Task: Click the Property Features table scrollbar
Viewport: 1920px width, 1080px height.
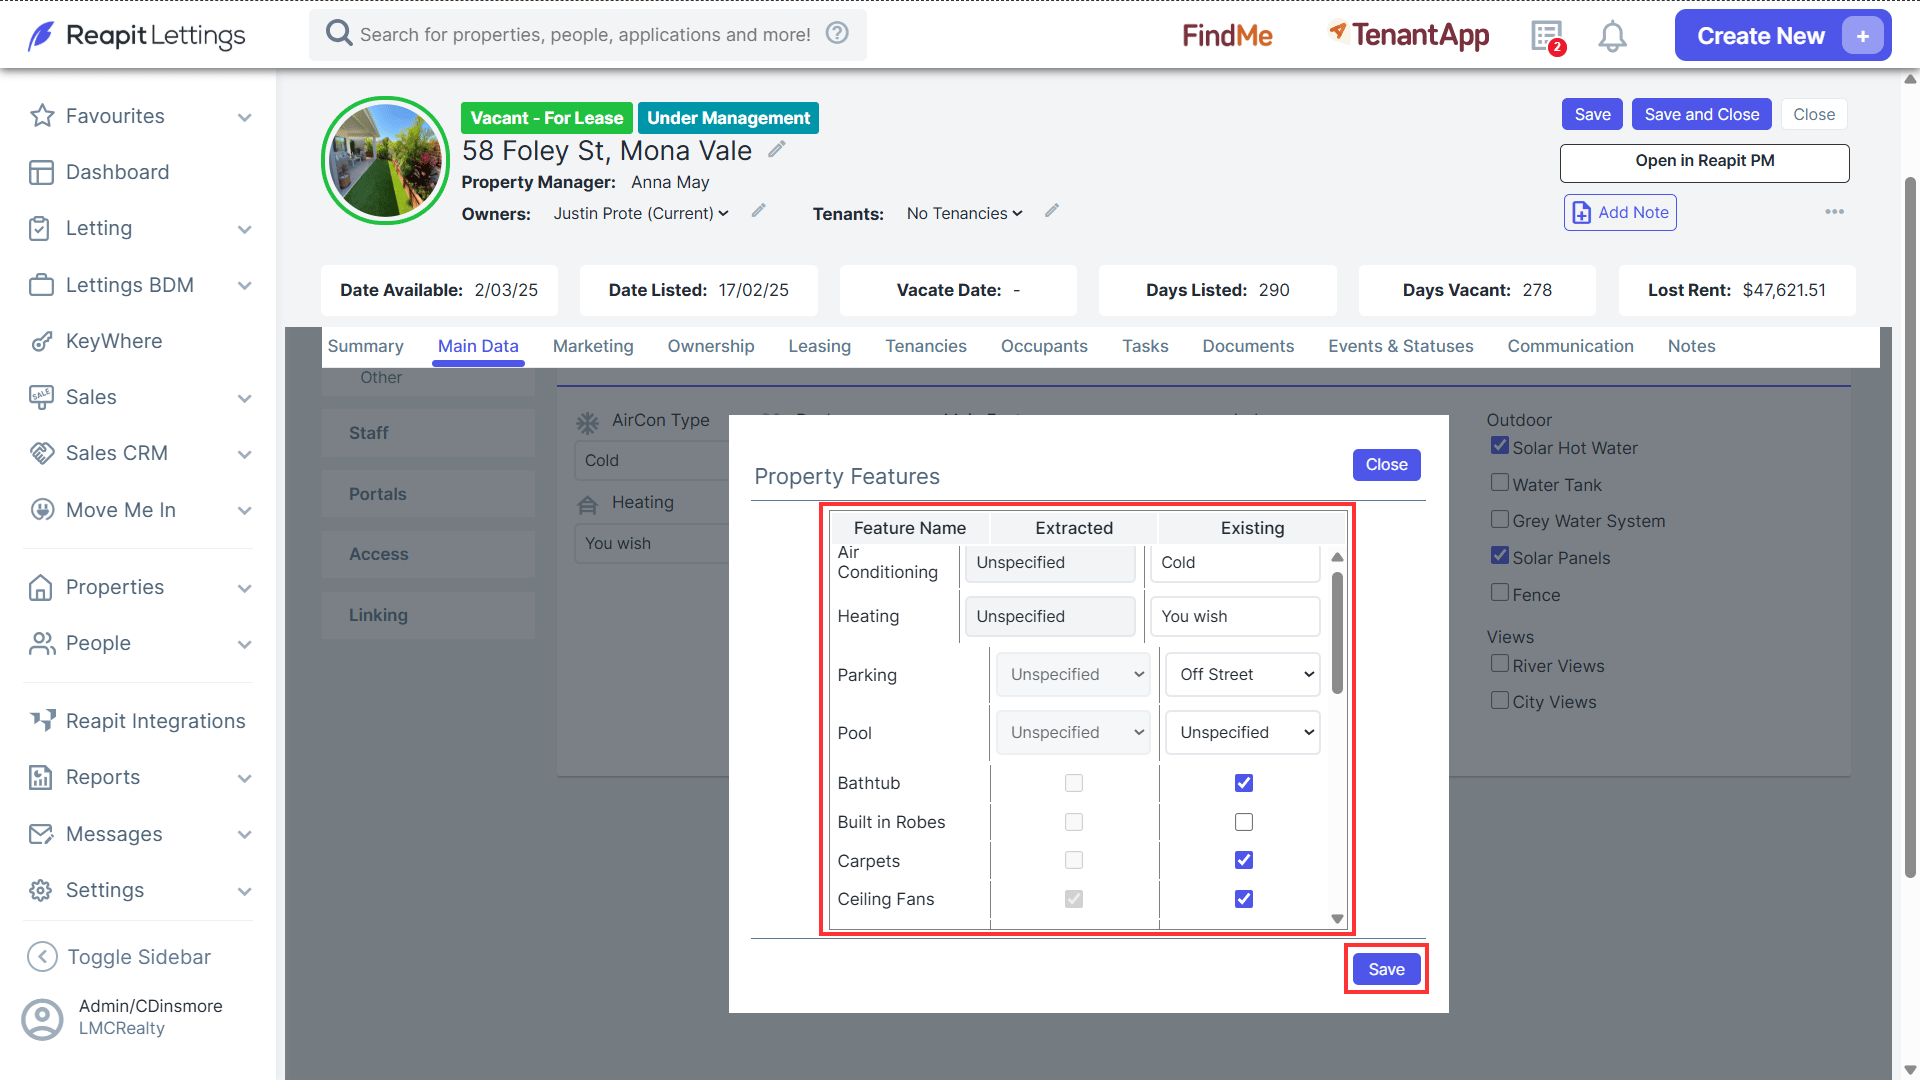Action: [1337, 634]
